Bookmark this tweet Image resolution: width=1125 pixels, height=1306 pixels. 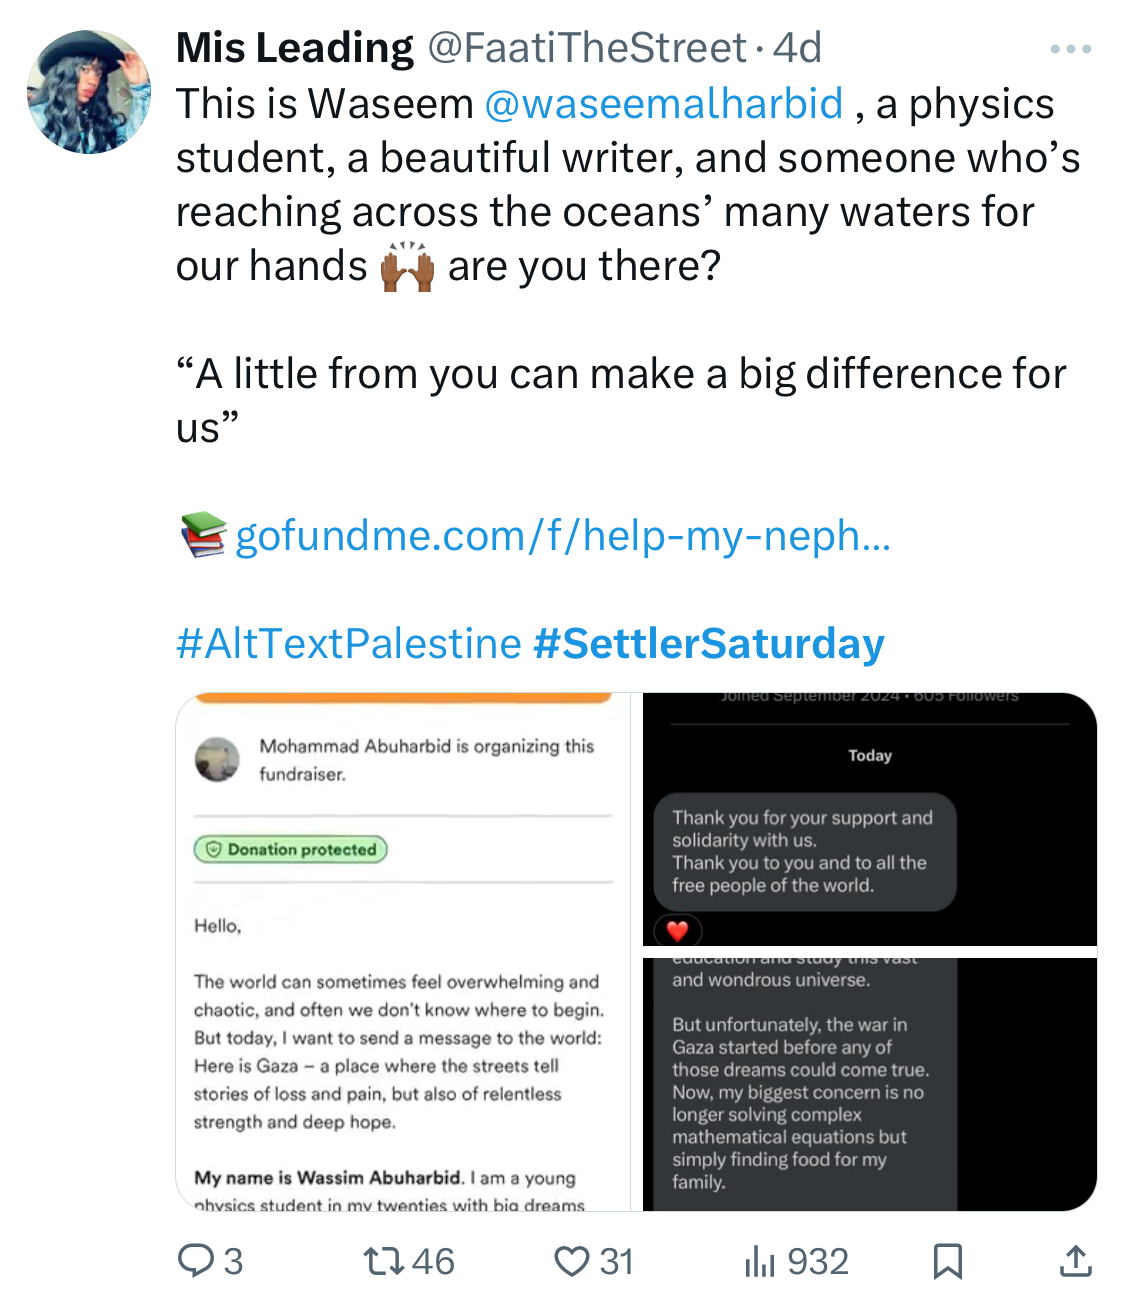click(947, 1261)
